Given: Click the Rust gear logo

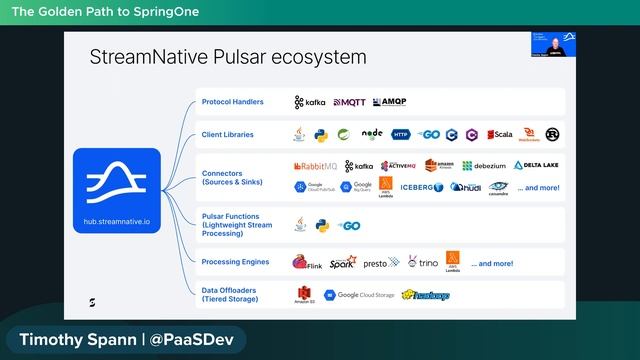Looking at the screenshot, I should click(x=552, y=134).
